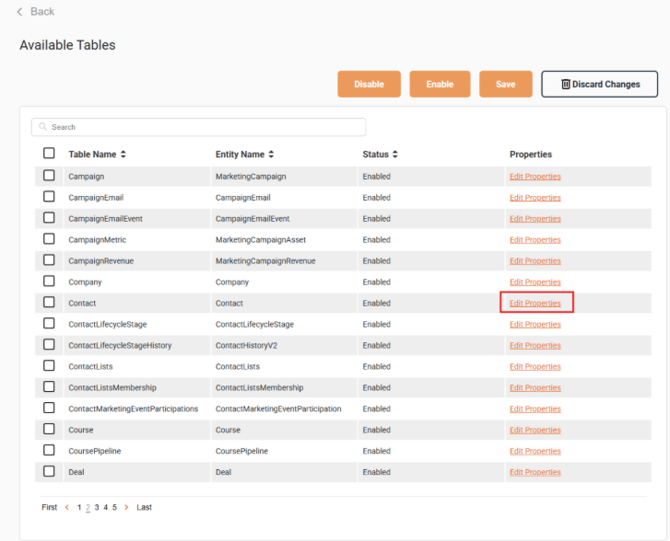Click the Disable button

tap(369, 85)
